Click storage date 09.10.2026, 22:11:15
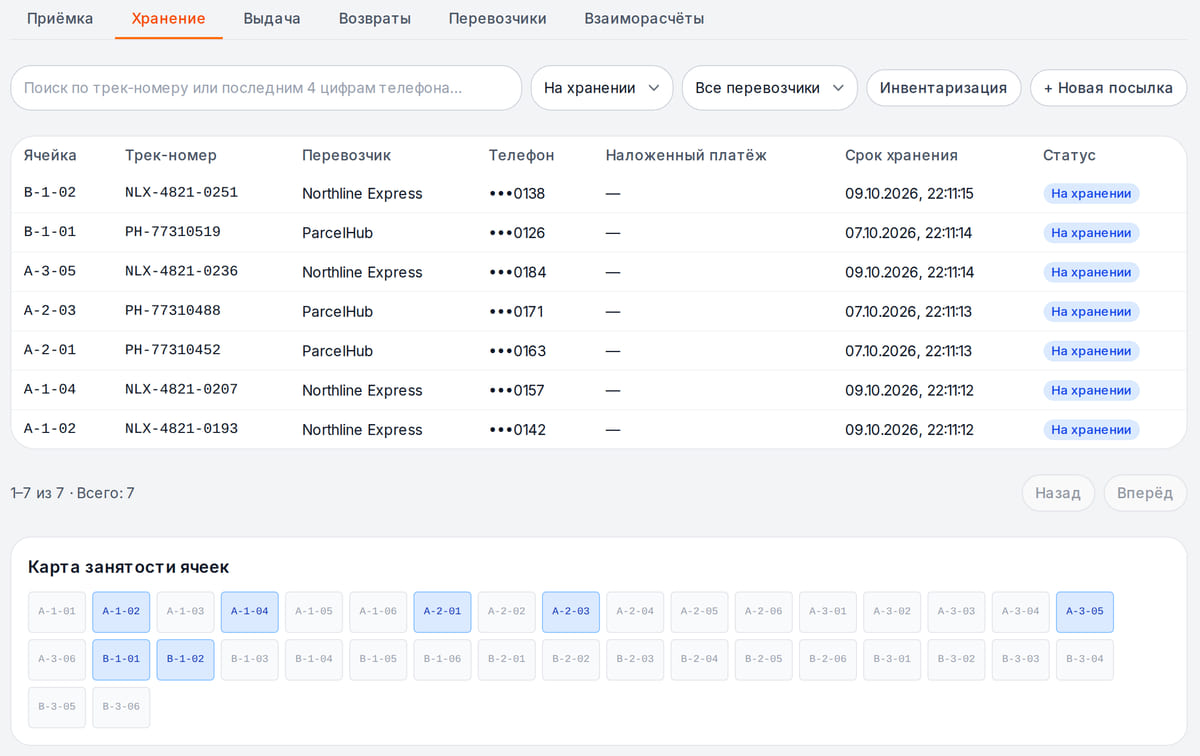This screenshot has width=1200, height=756. pyautogui.click(x=909, y=193)
